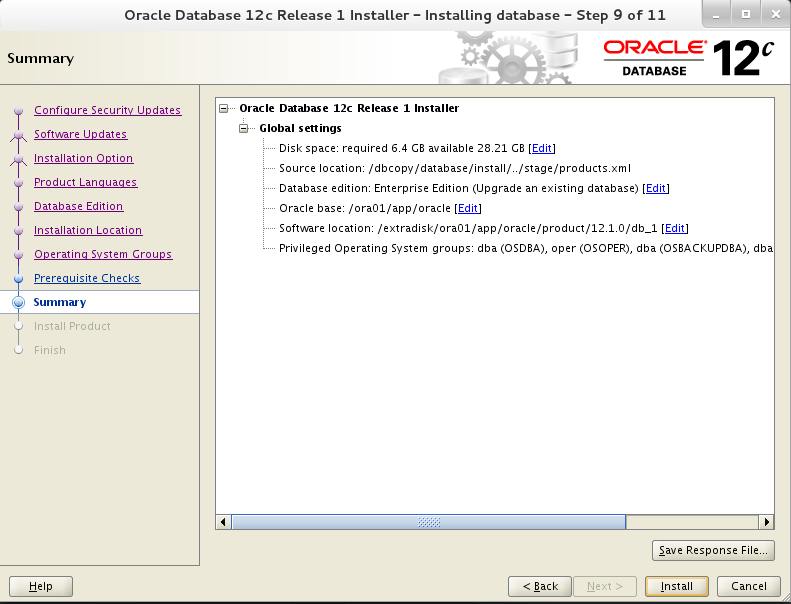Return to Database Edition step
Viewport: 791px width, 604px height.
[x=78, y=206]
